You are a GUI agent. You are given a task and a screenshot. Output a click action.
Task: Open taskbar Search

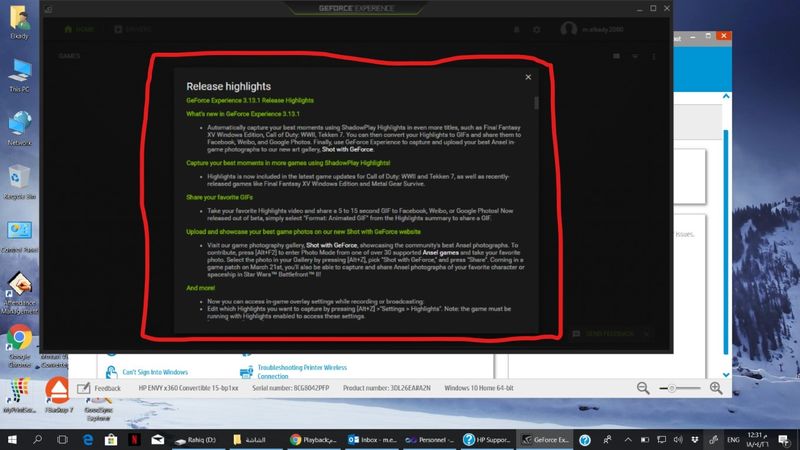(37, 439)
